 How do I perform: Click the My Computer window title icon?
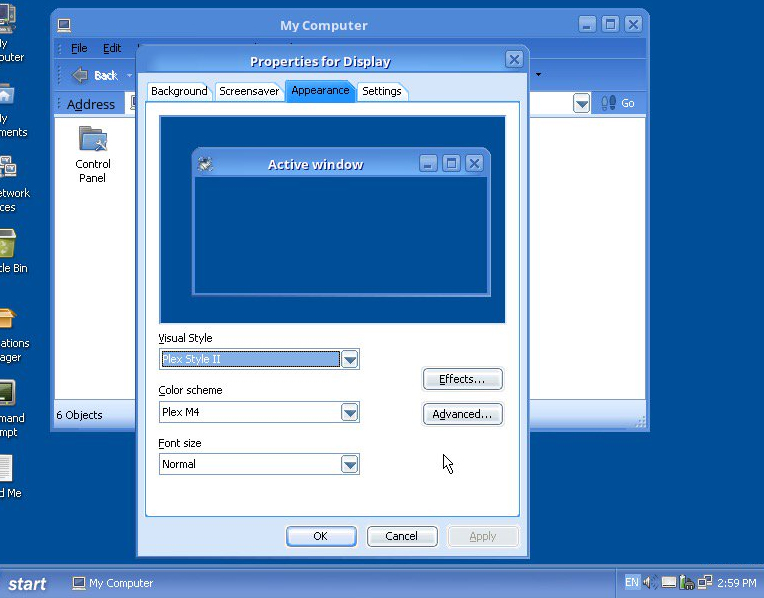64,24
